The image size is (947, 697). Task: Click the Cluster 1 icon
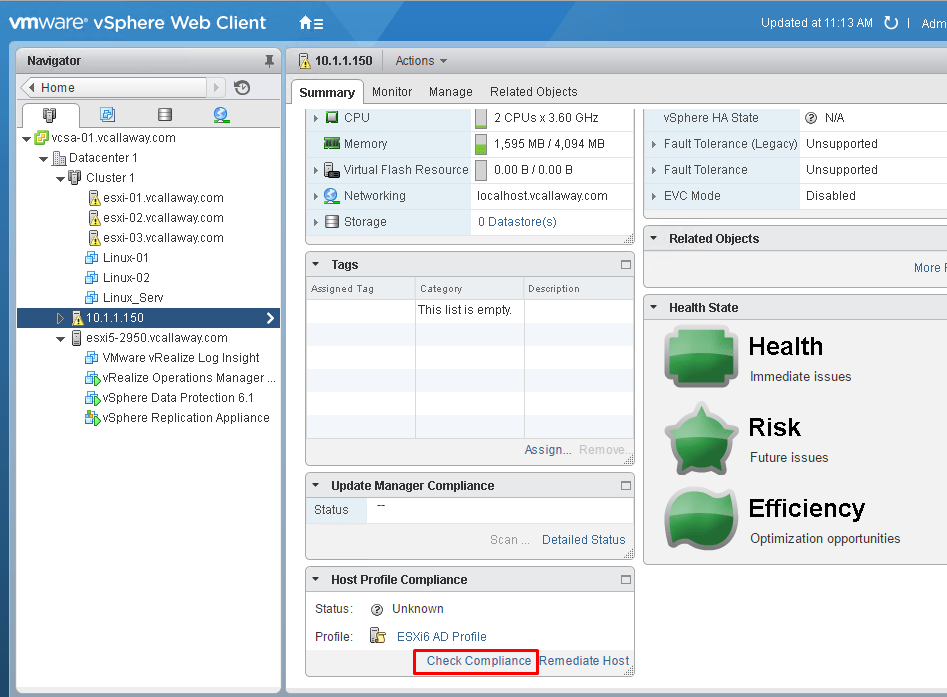(x=75, y=178)
